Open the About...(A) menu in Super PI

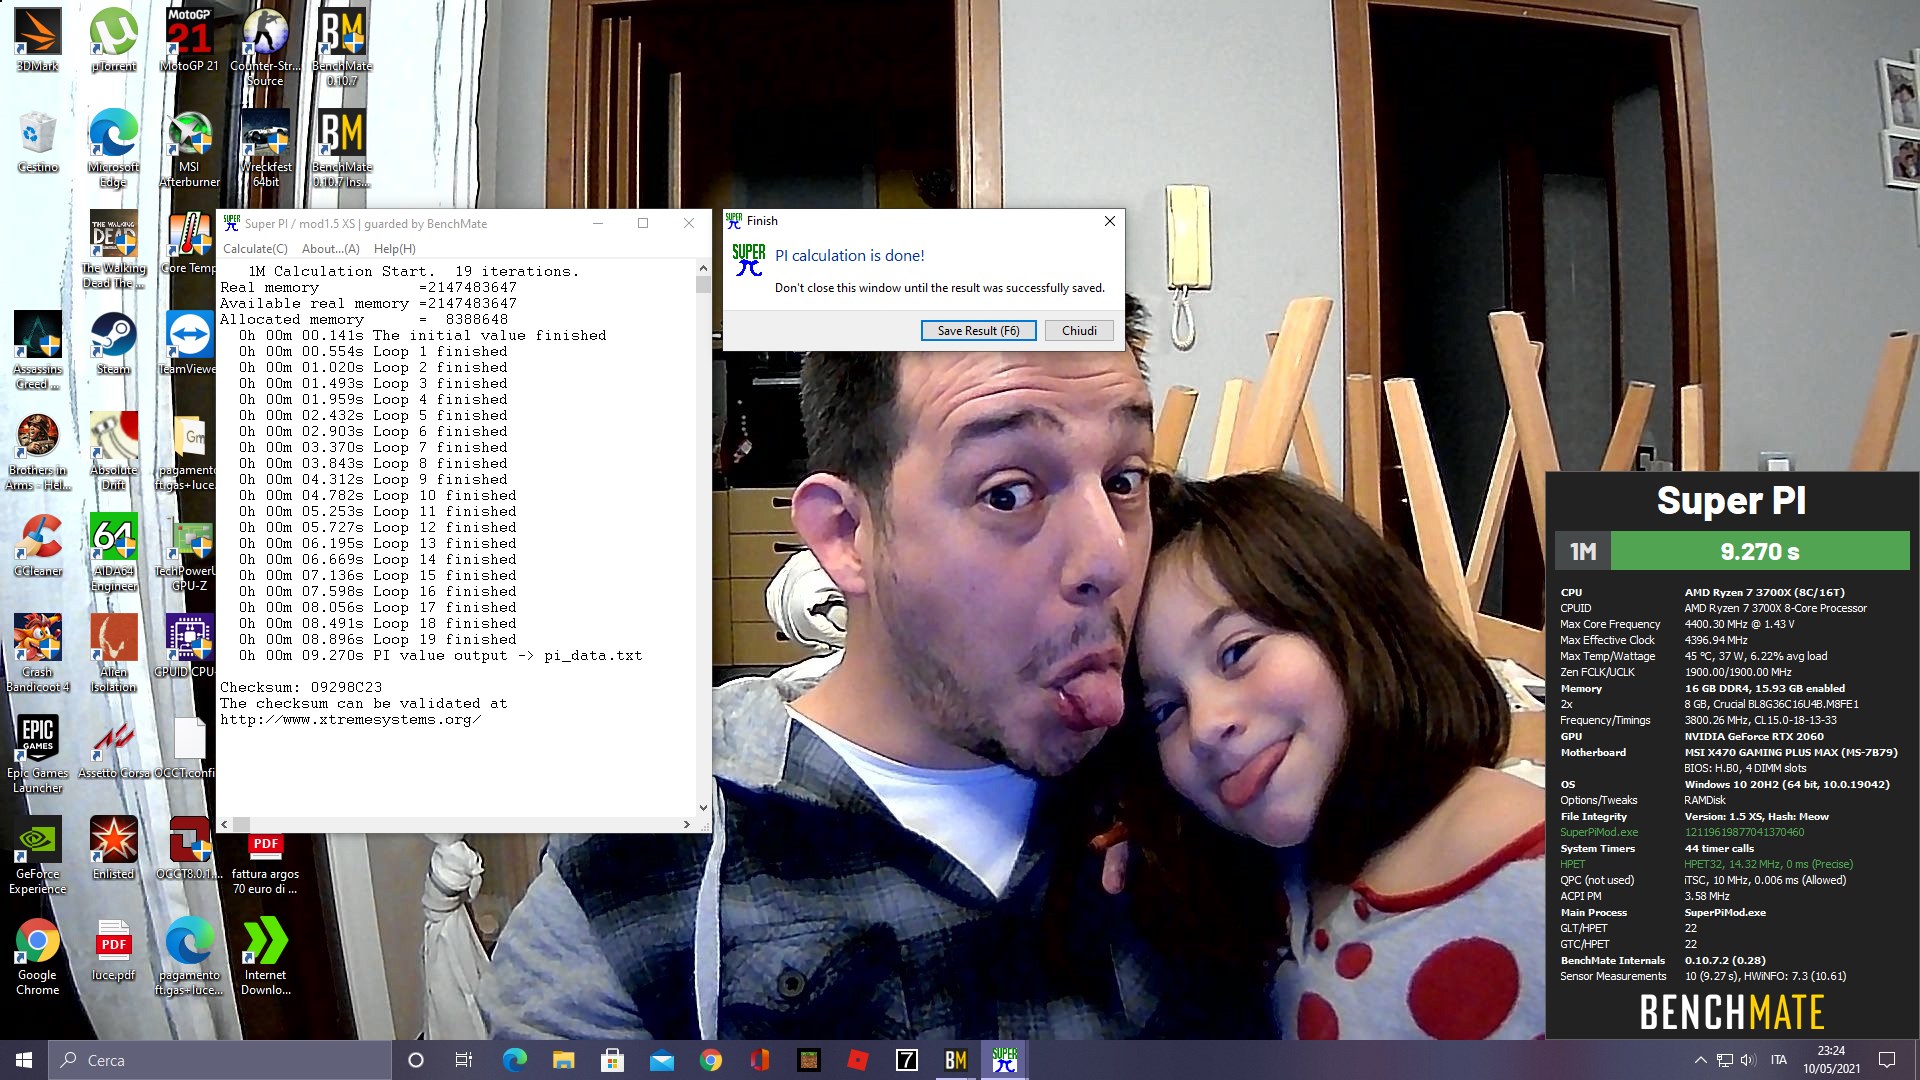[330, 249]
